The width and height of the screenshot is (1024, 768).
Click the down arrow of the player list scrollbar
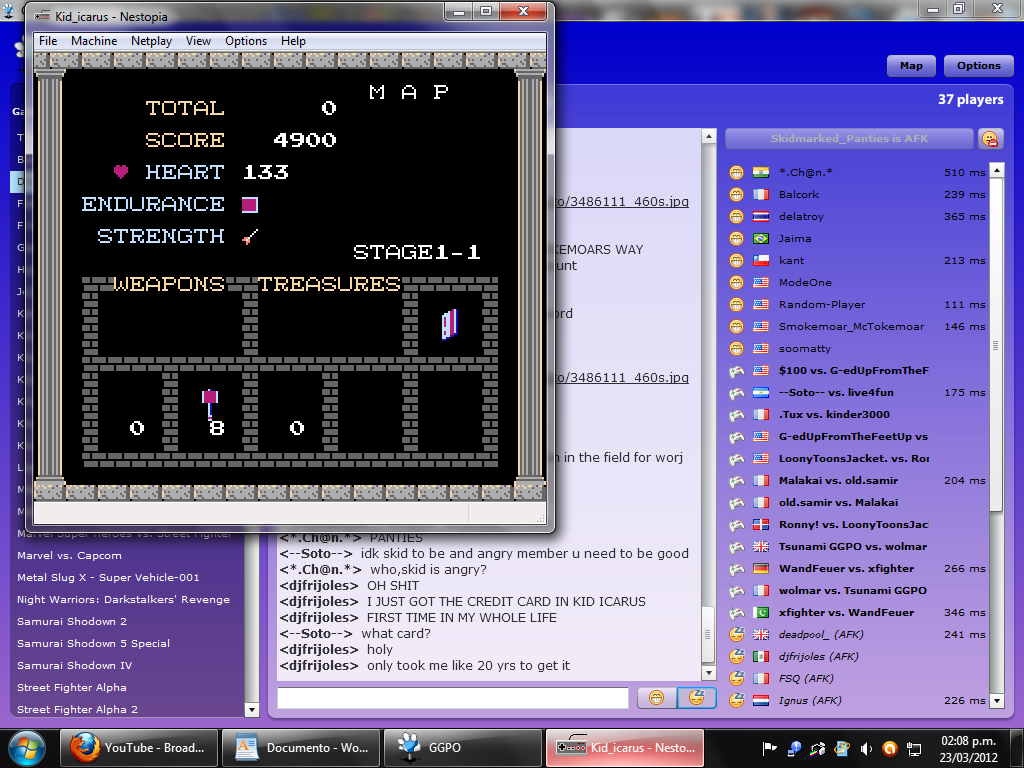pos(997,701)
